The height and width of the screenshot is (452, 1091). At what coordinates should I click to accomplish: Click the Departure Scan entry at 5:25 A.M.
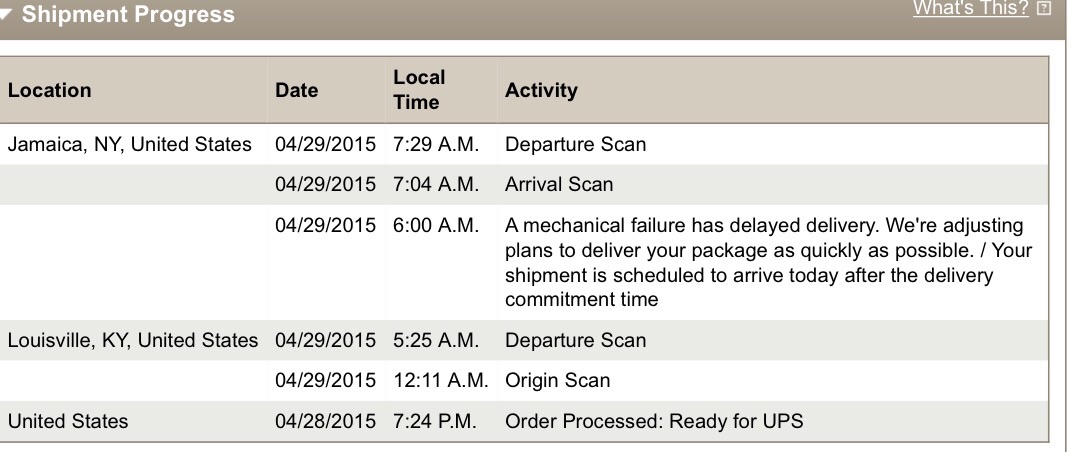click(575, 341)
